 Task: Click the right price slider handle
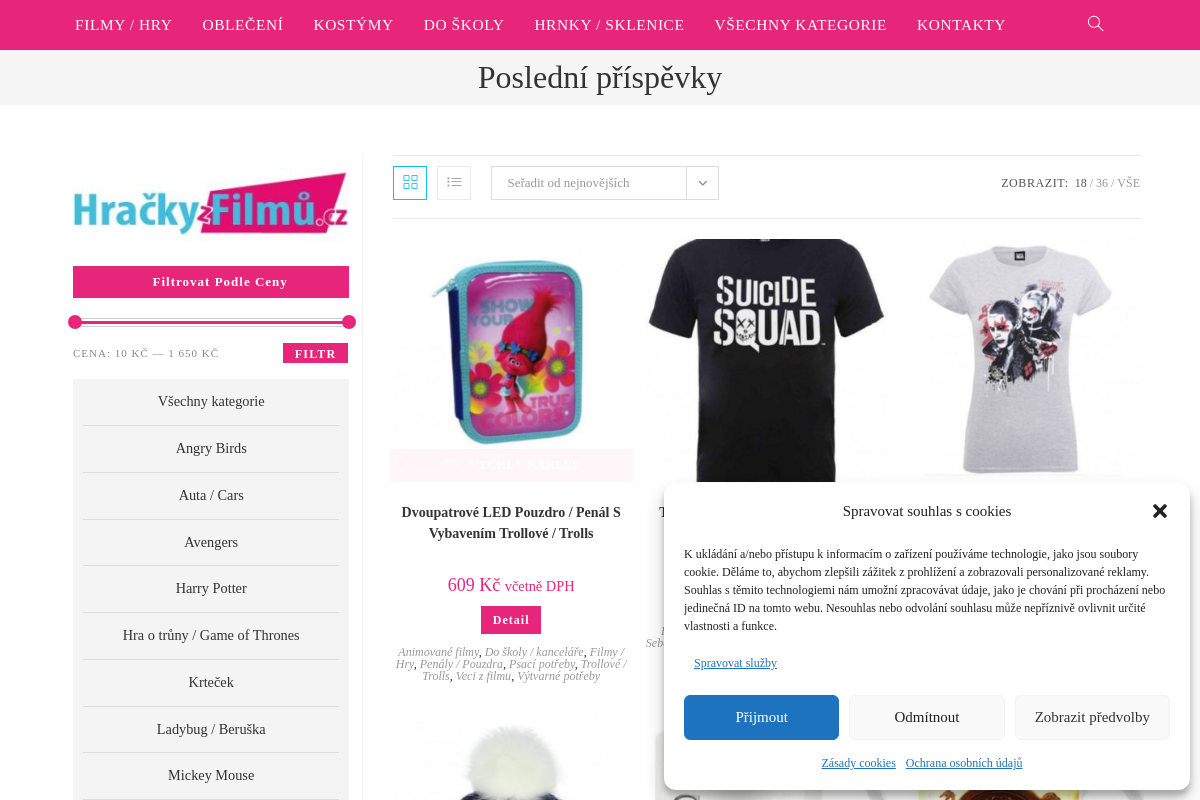(349, 322)
